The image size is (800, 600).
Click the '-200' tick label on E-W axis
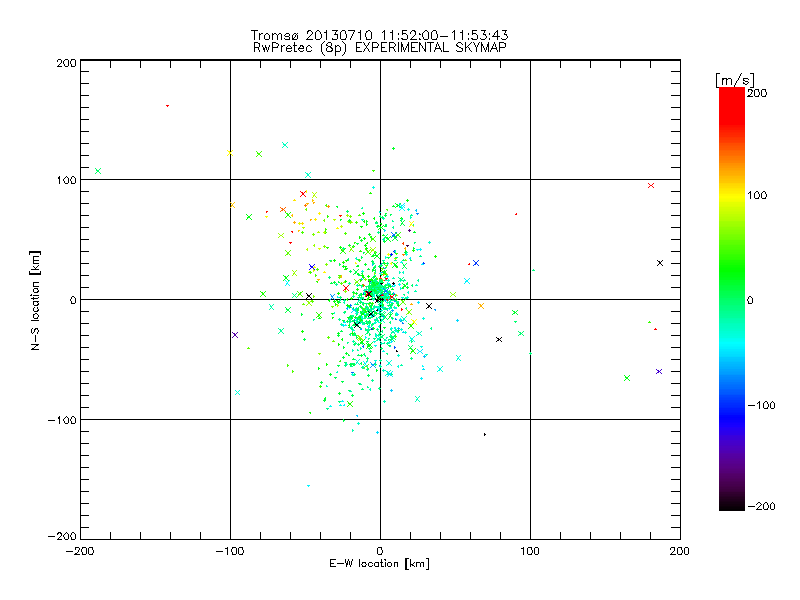click(x=80, y=551)
